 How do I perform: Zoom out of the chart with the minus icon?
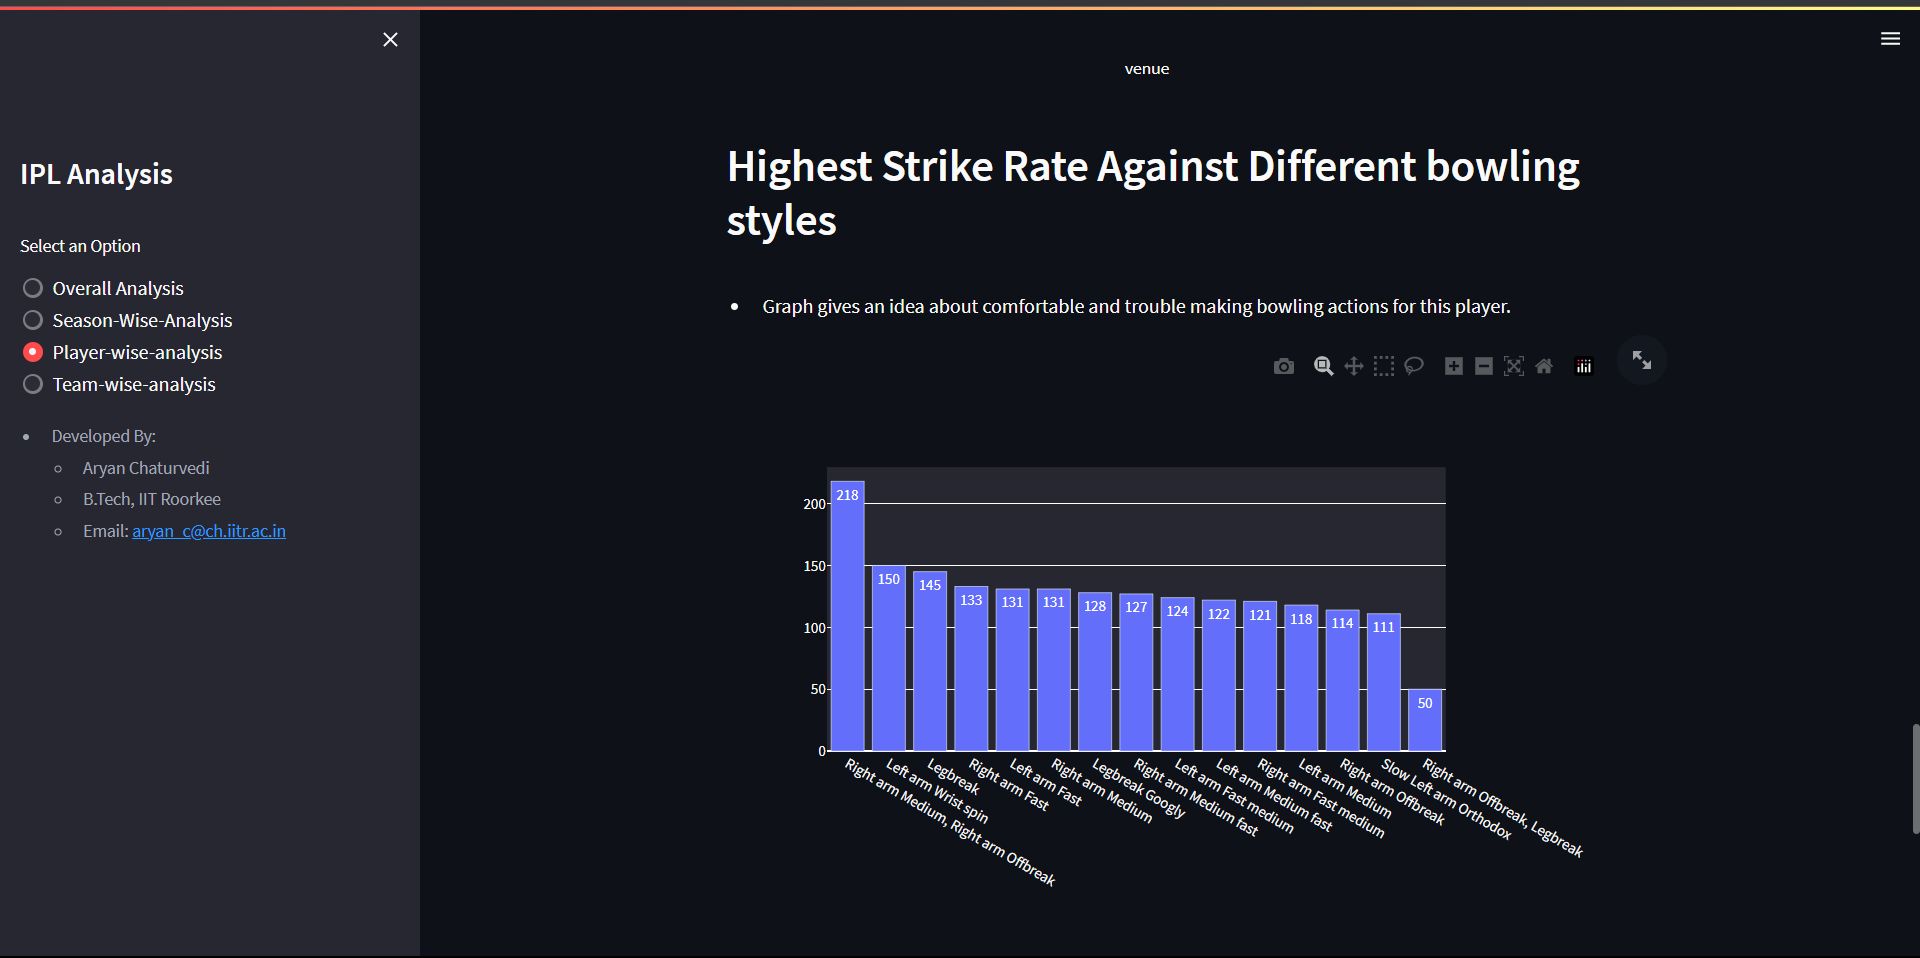click(1484, 366)
